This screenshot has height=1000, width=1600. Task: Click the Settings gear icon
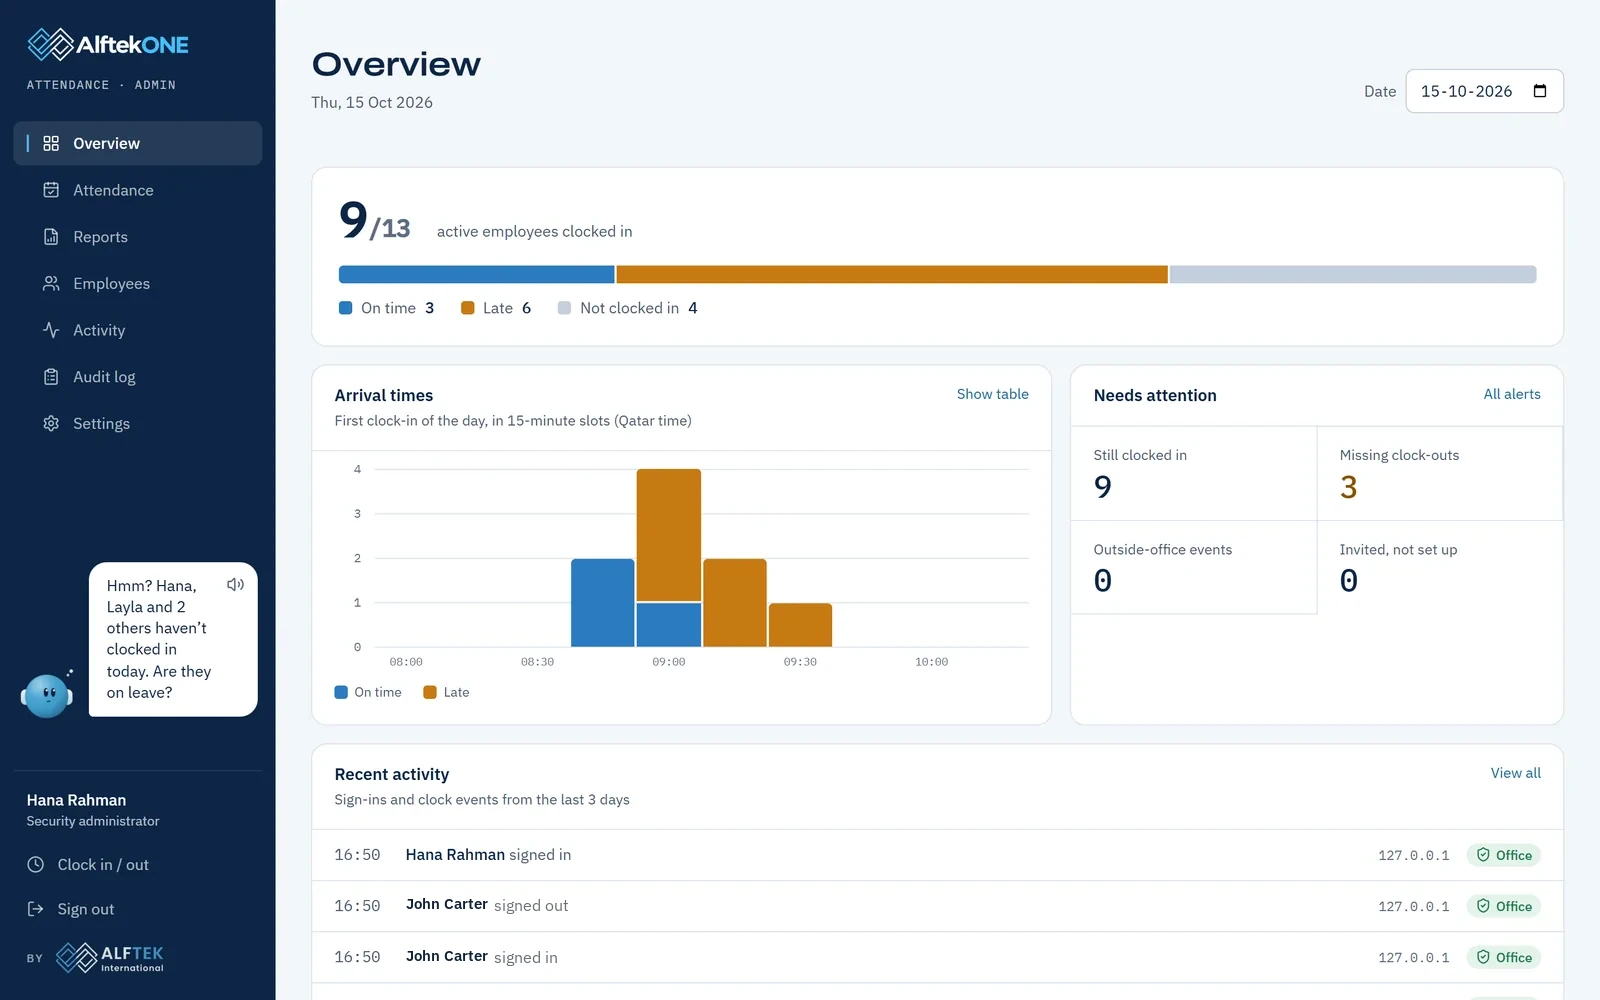coord(51,423)
